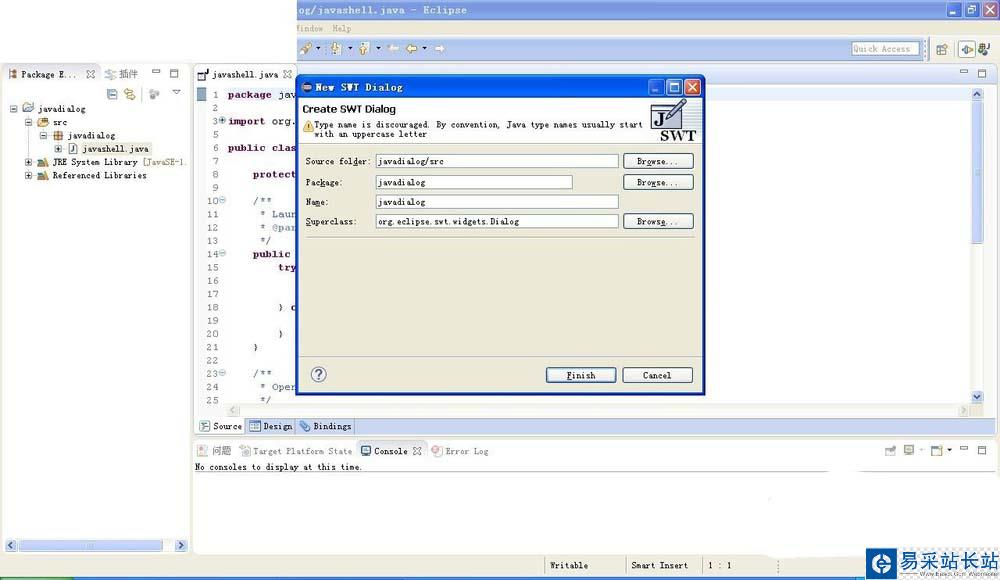Image resolution: width=1000 pixels, height=580 pixels.
Task: Switch to the Java perspective icon
Action: tap(984, 49)
